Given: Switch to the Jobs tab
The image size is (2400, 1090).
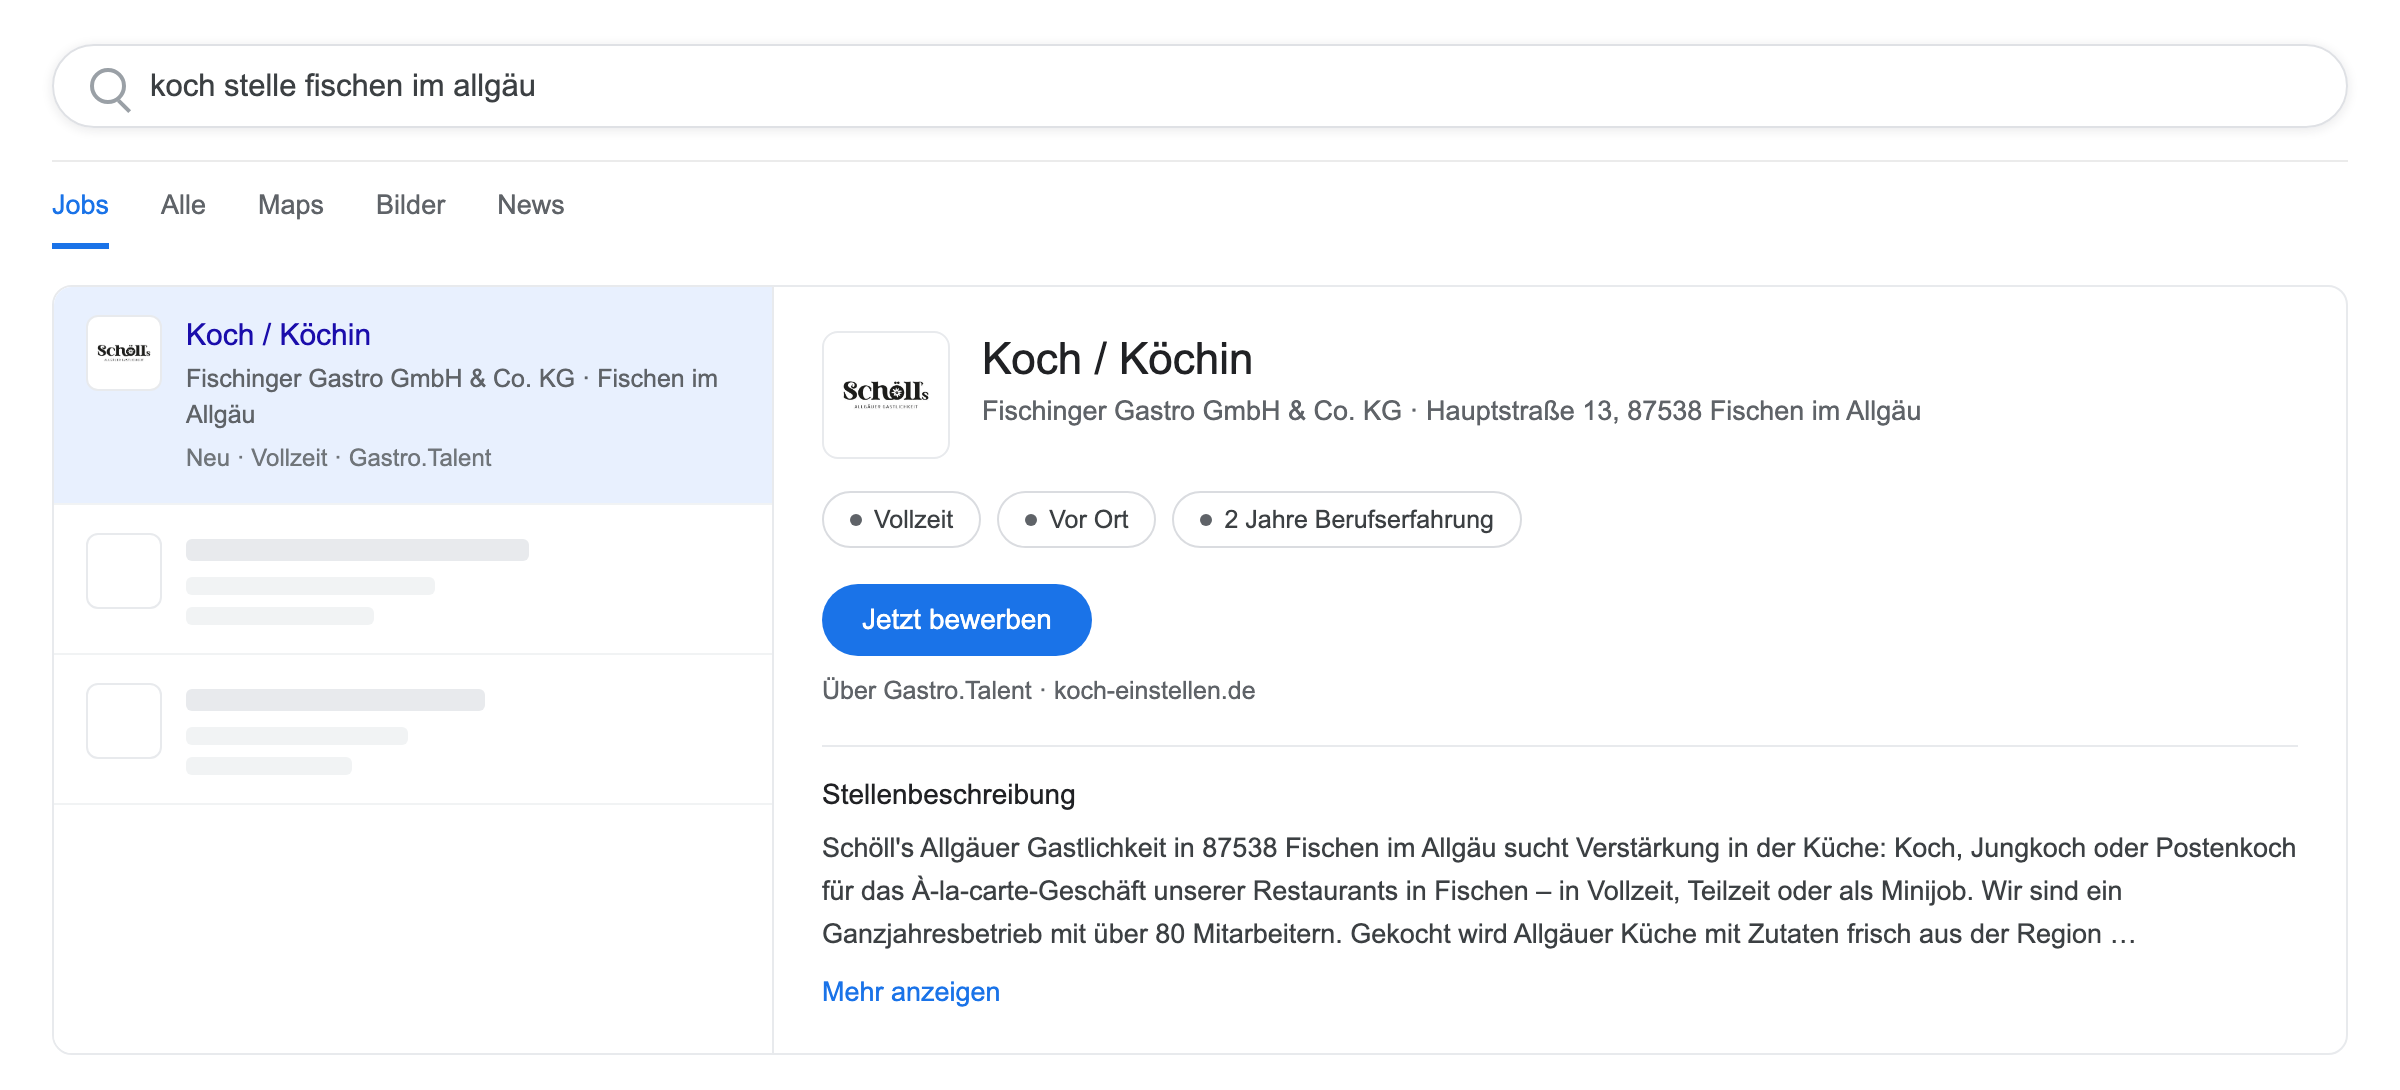Looking at the screenshot, I should pyautogui.click(x=80, y=205).
